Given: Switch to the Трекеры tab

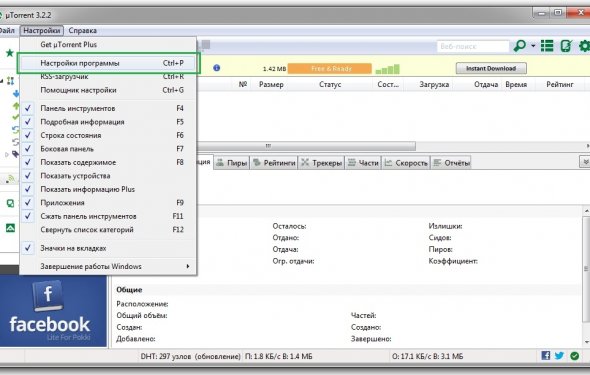Looking at the screenshot, I should (322, 163).
